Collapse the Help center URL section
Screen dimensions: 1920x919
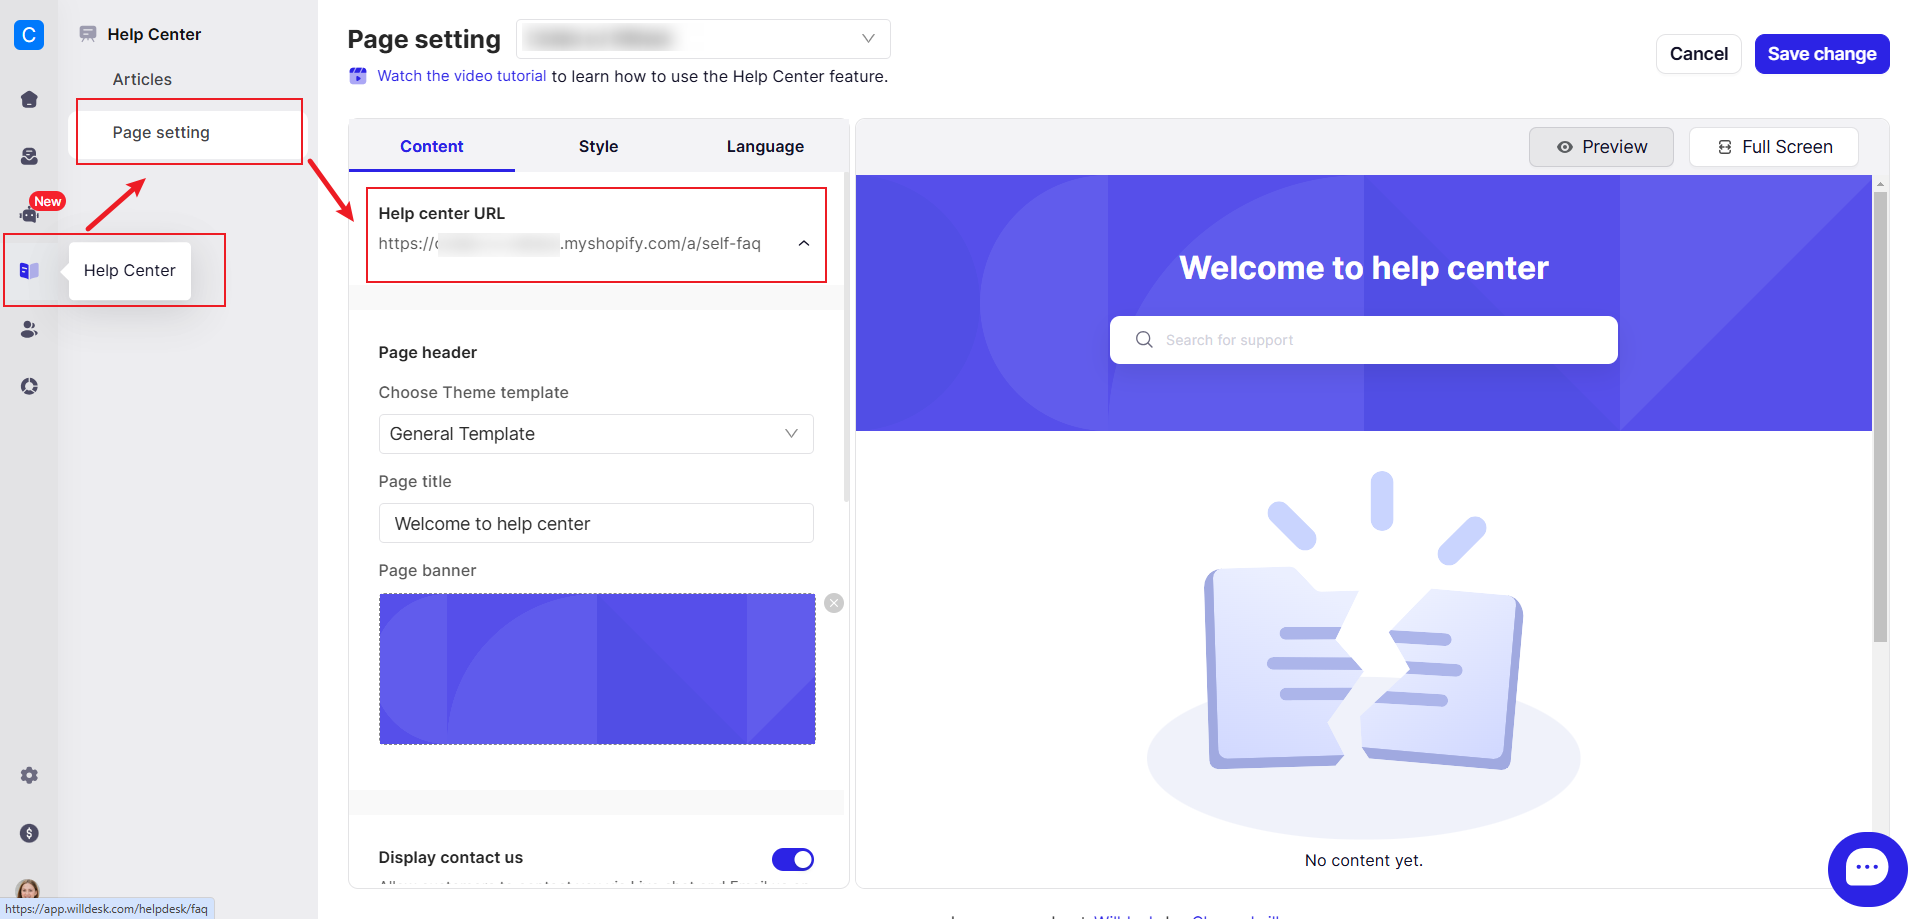[804, 243]
